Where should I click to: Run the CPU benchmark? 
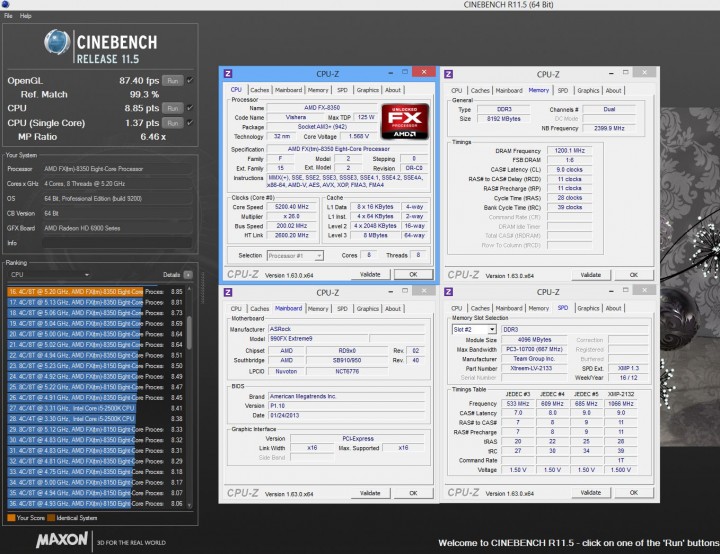173,108
